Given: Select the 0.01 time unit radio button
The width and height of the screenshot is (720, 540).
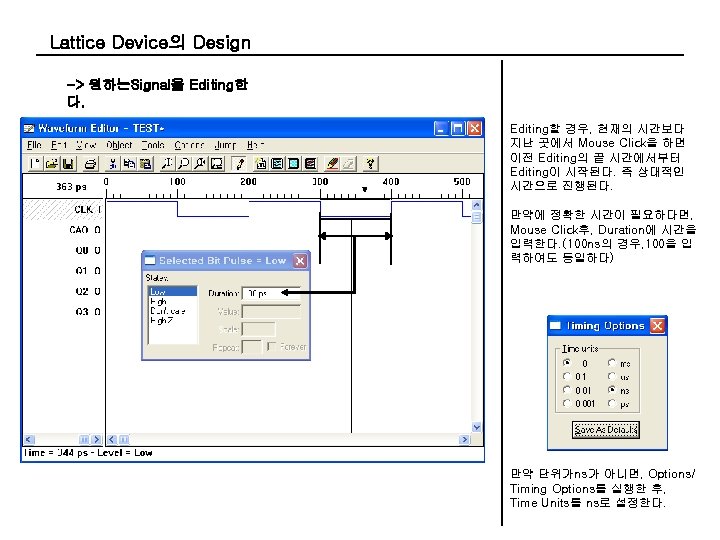Looking at the screenshot, I should point(567,390).
